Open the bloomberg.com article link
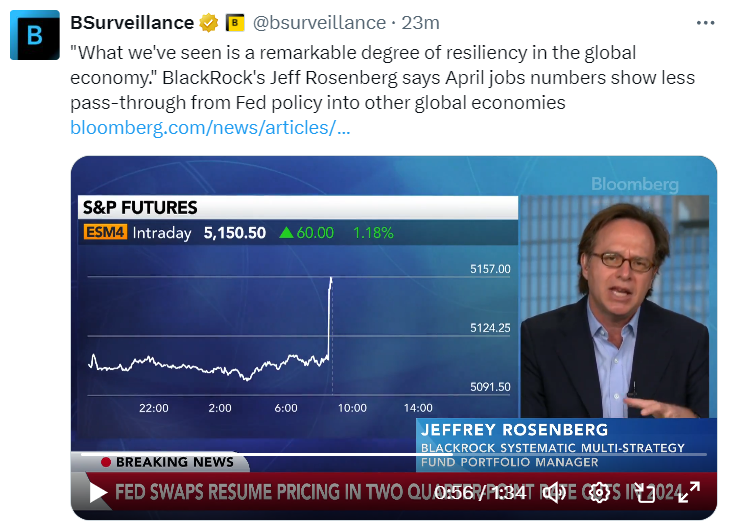The height and width of the screenshot is (529, 730). [210, 128]
